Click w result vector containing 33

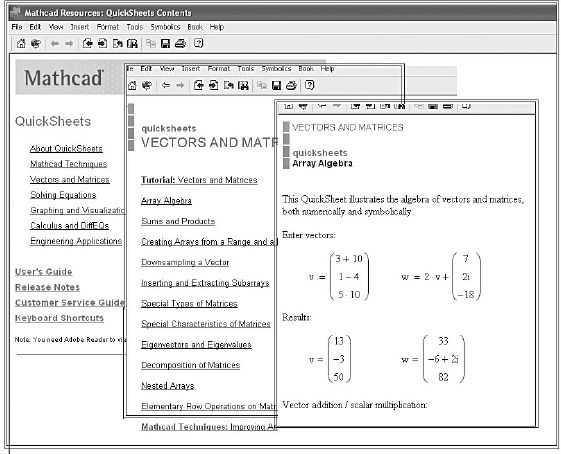(433, 359)
